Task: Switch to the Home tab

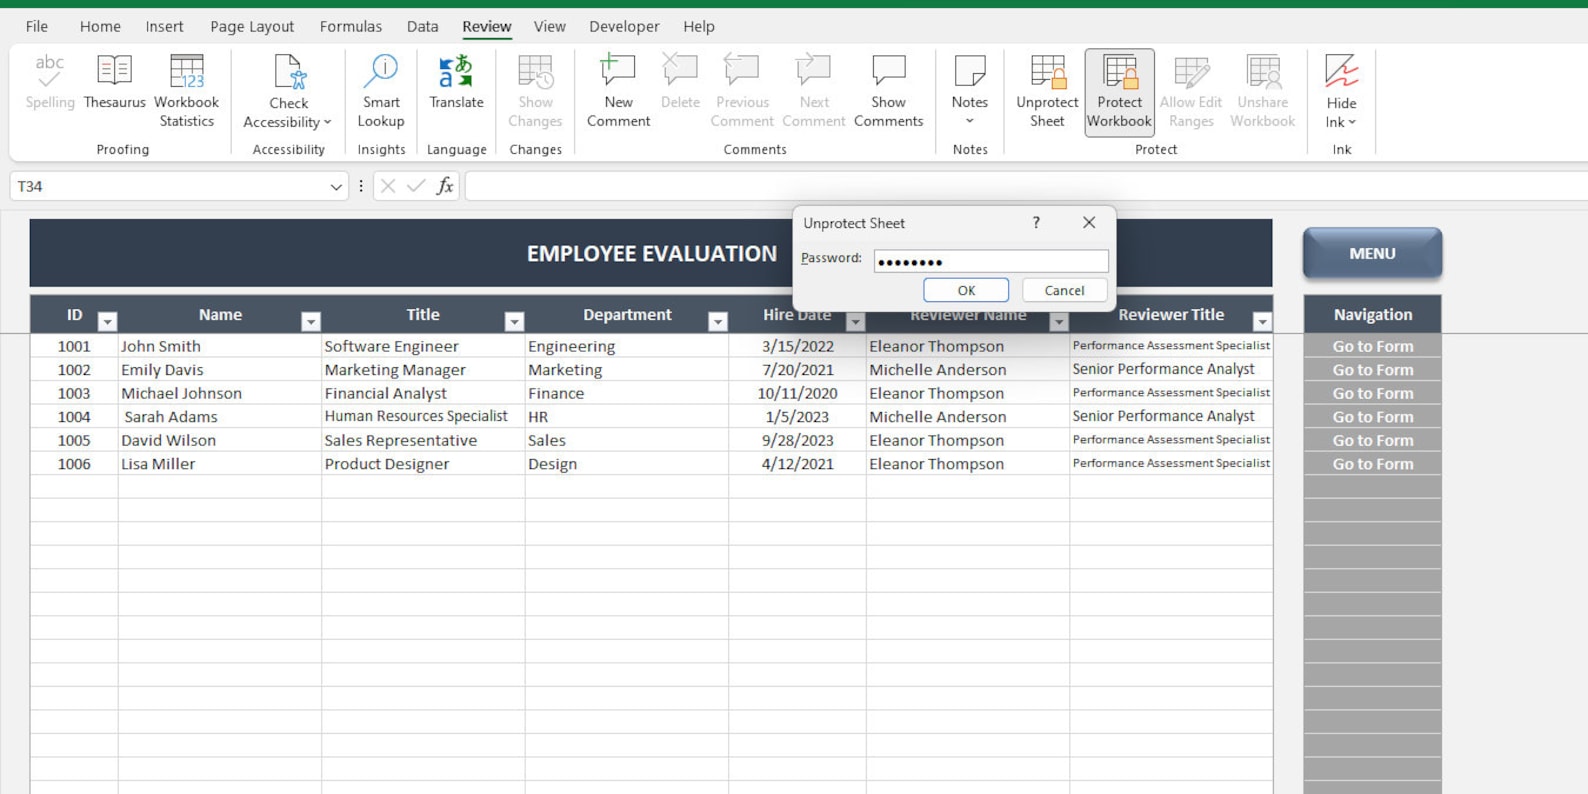Action: 100,26
